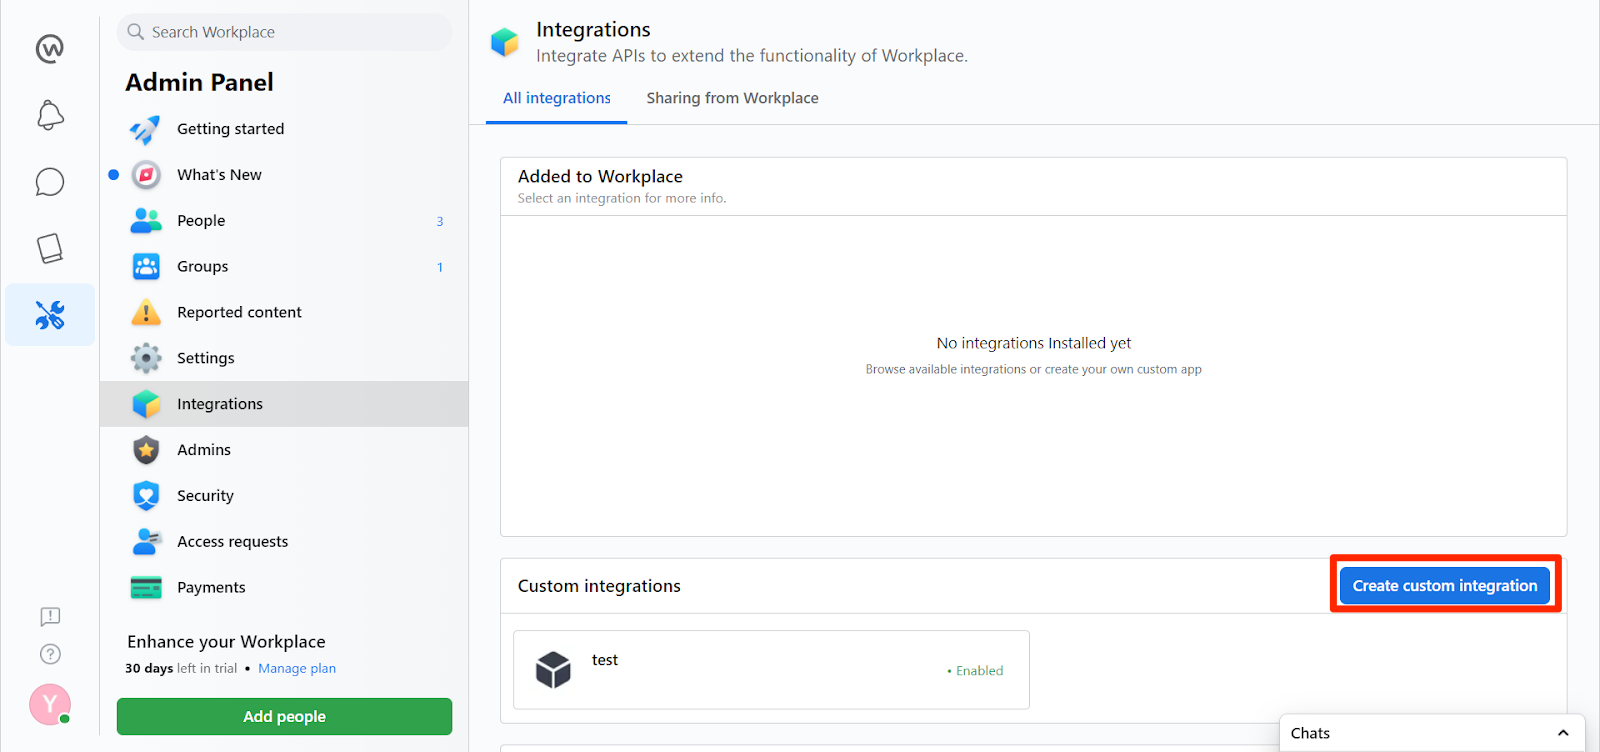Open the chat bubble icon

click(x=50, y=182)
